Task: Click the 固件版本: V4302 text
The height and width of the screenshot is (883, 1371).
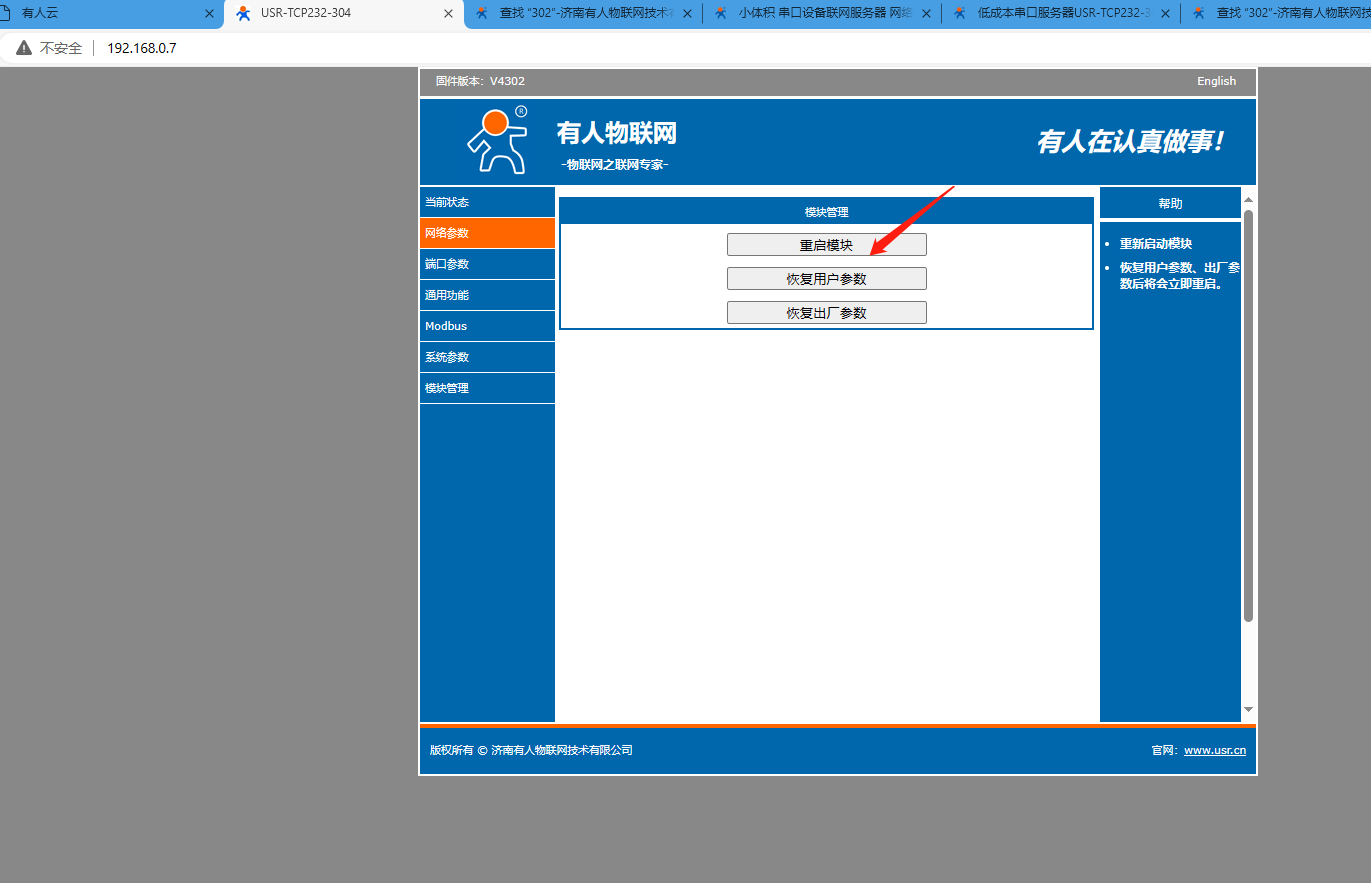Action: tap(480, 81)
